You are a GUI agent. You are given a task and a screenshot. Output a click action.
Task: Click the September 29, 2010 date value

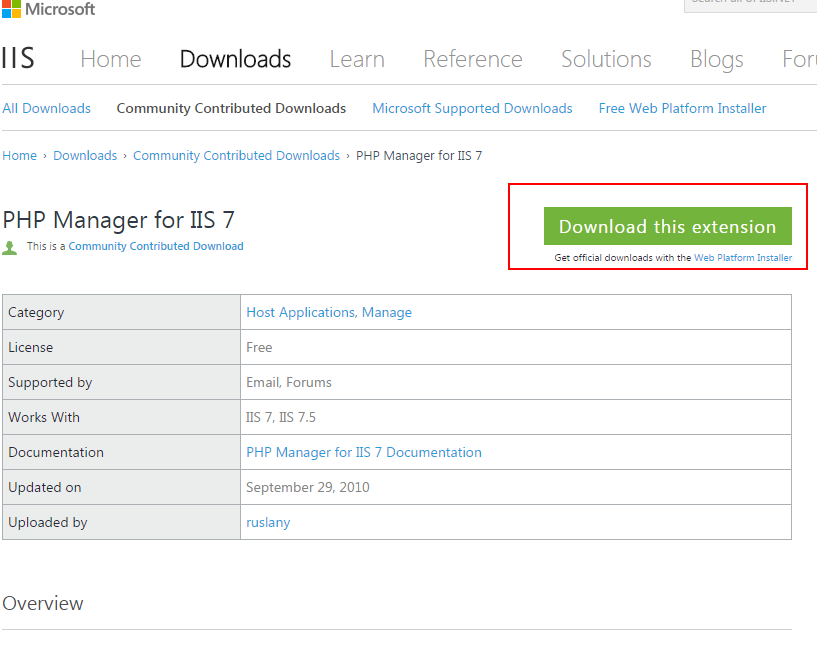[x=307, y=488]
